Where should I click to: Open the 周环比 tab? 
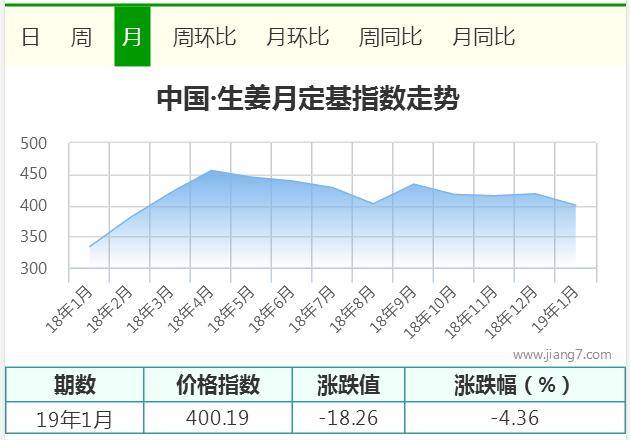pyautogui.click(x=204, y=37)
